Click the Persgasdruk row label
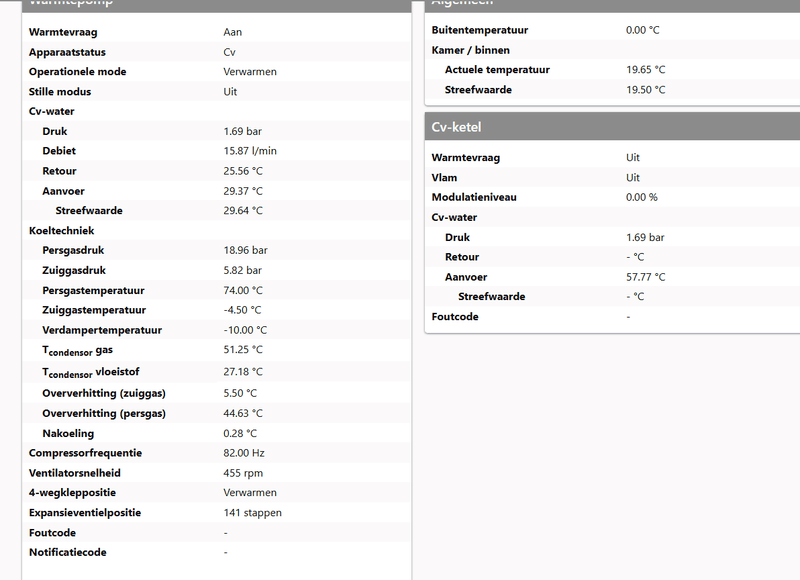The width and height of the screenshot is (800, 580). pyautogui.click(x=74, y=250)
